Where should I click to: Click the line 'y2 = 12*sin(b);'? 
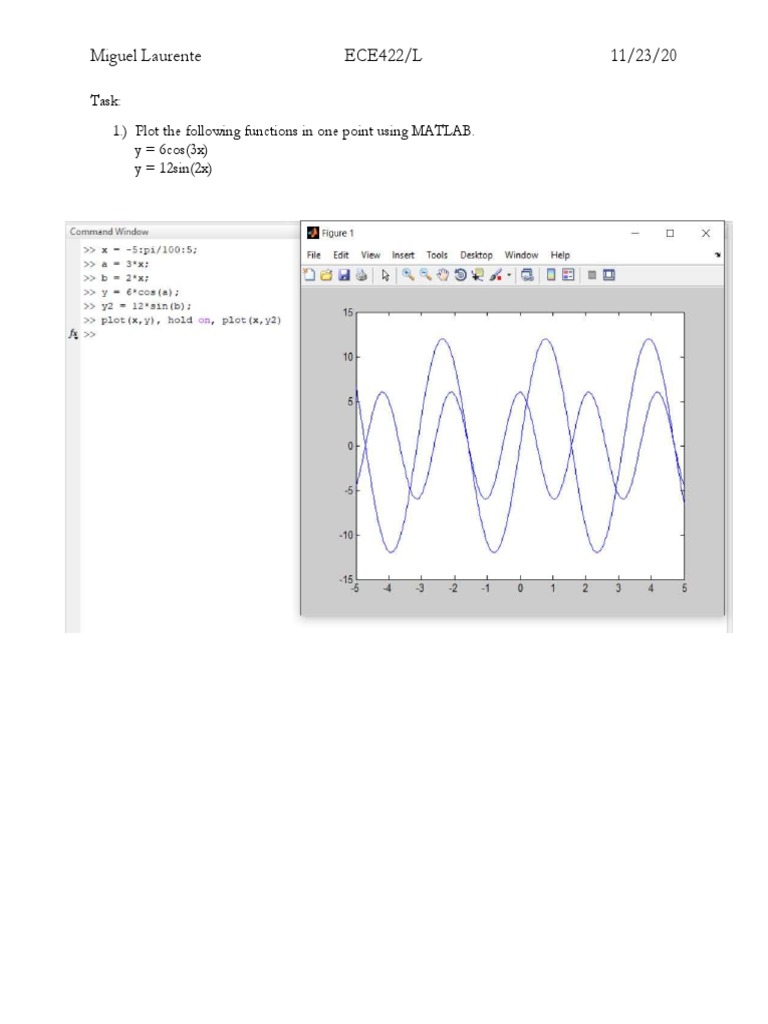(x=146, y=306)
